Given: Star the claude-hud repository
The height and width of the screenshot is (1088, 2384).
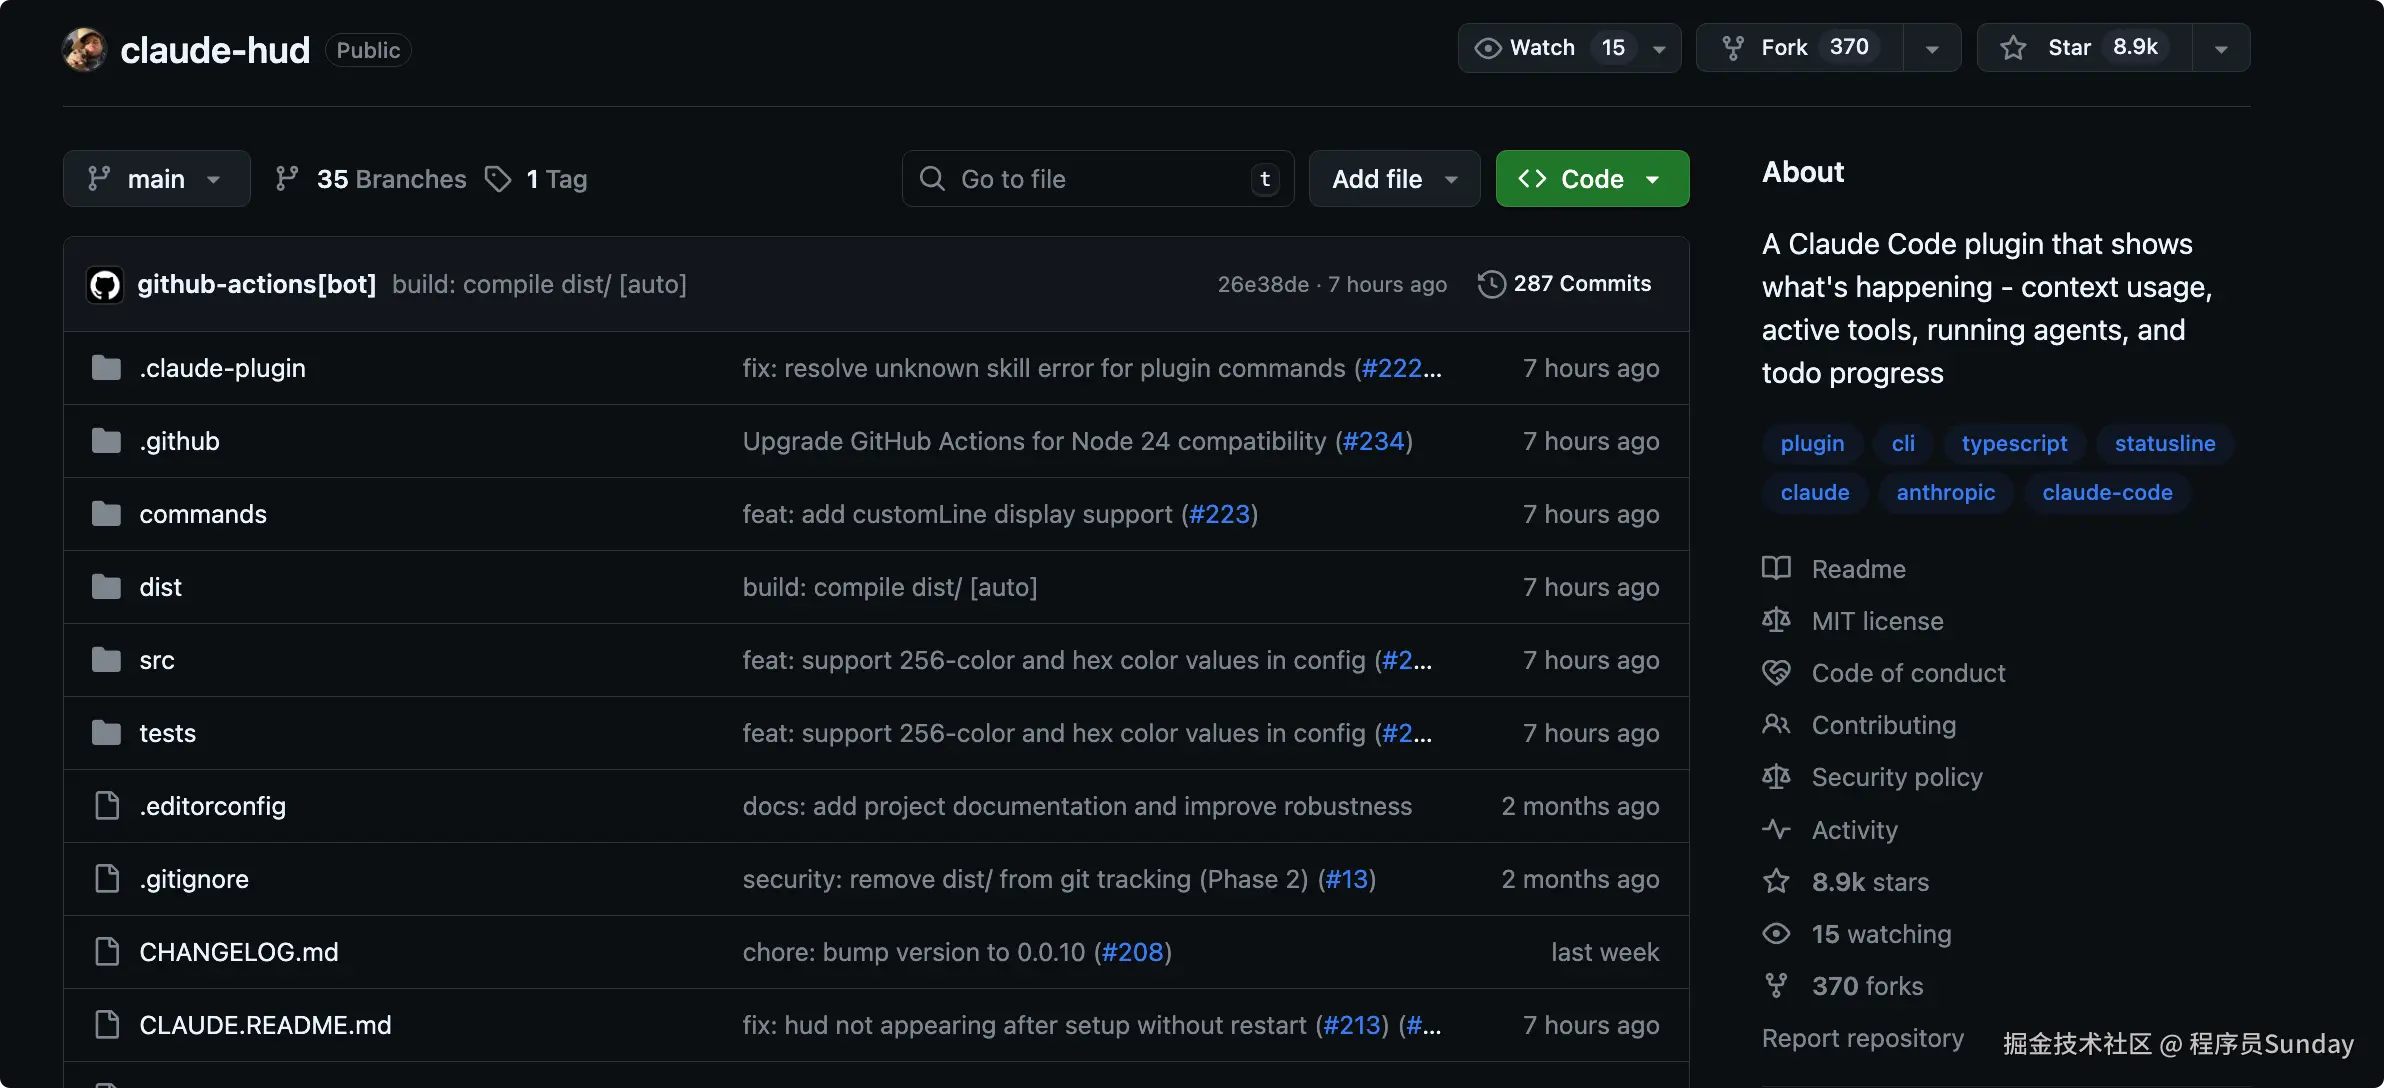Looking at the screenshot, I should point(2084,48).
